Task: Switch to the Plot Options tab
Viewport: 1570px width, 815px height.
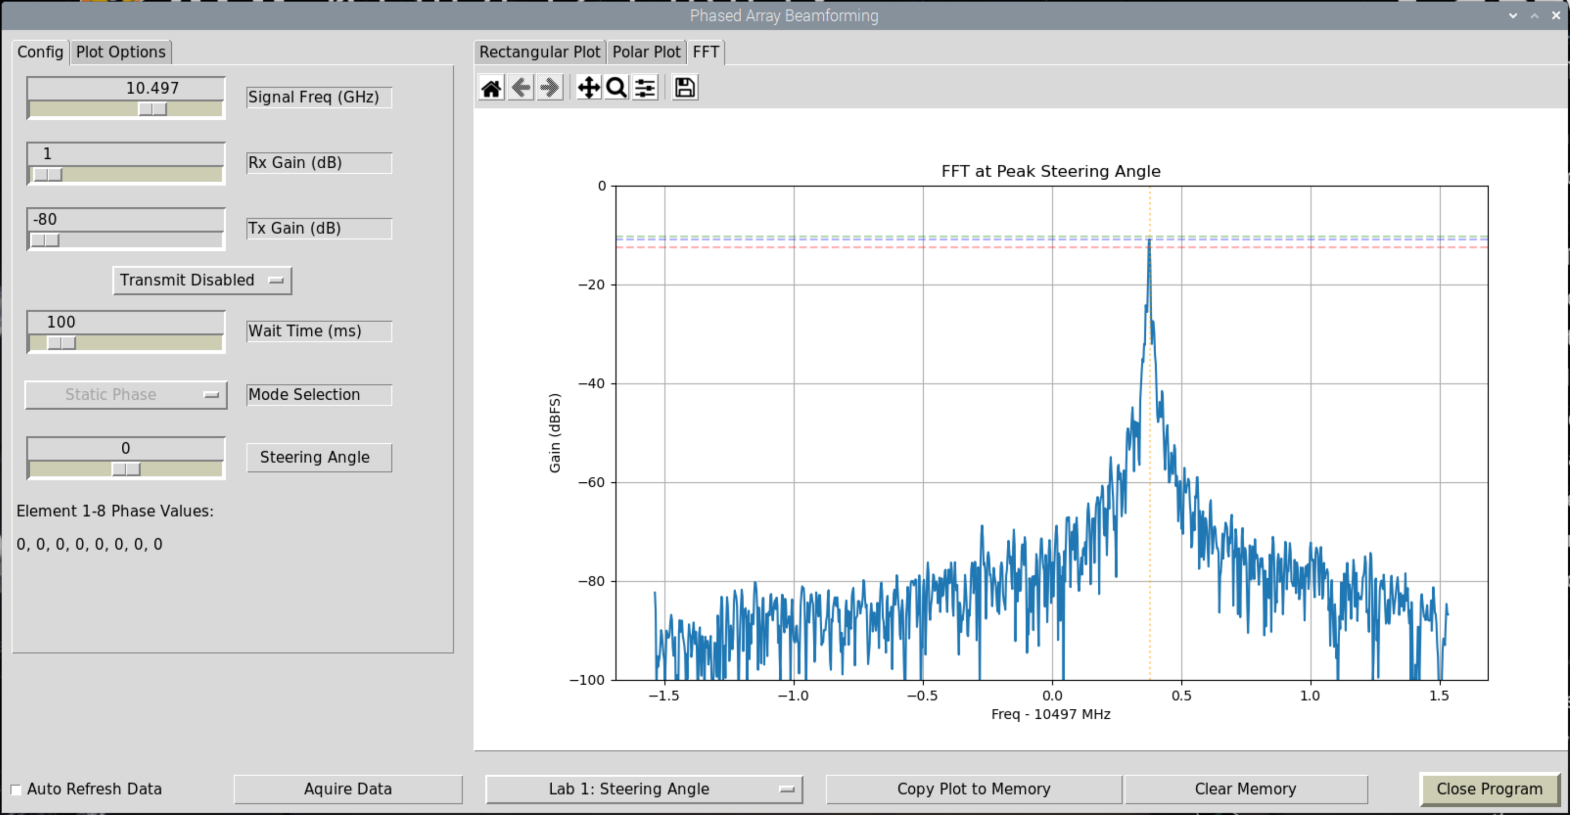Action: pos(121,52)
